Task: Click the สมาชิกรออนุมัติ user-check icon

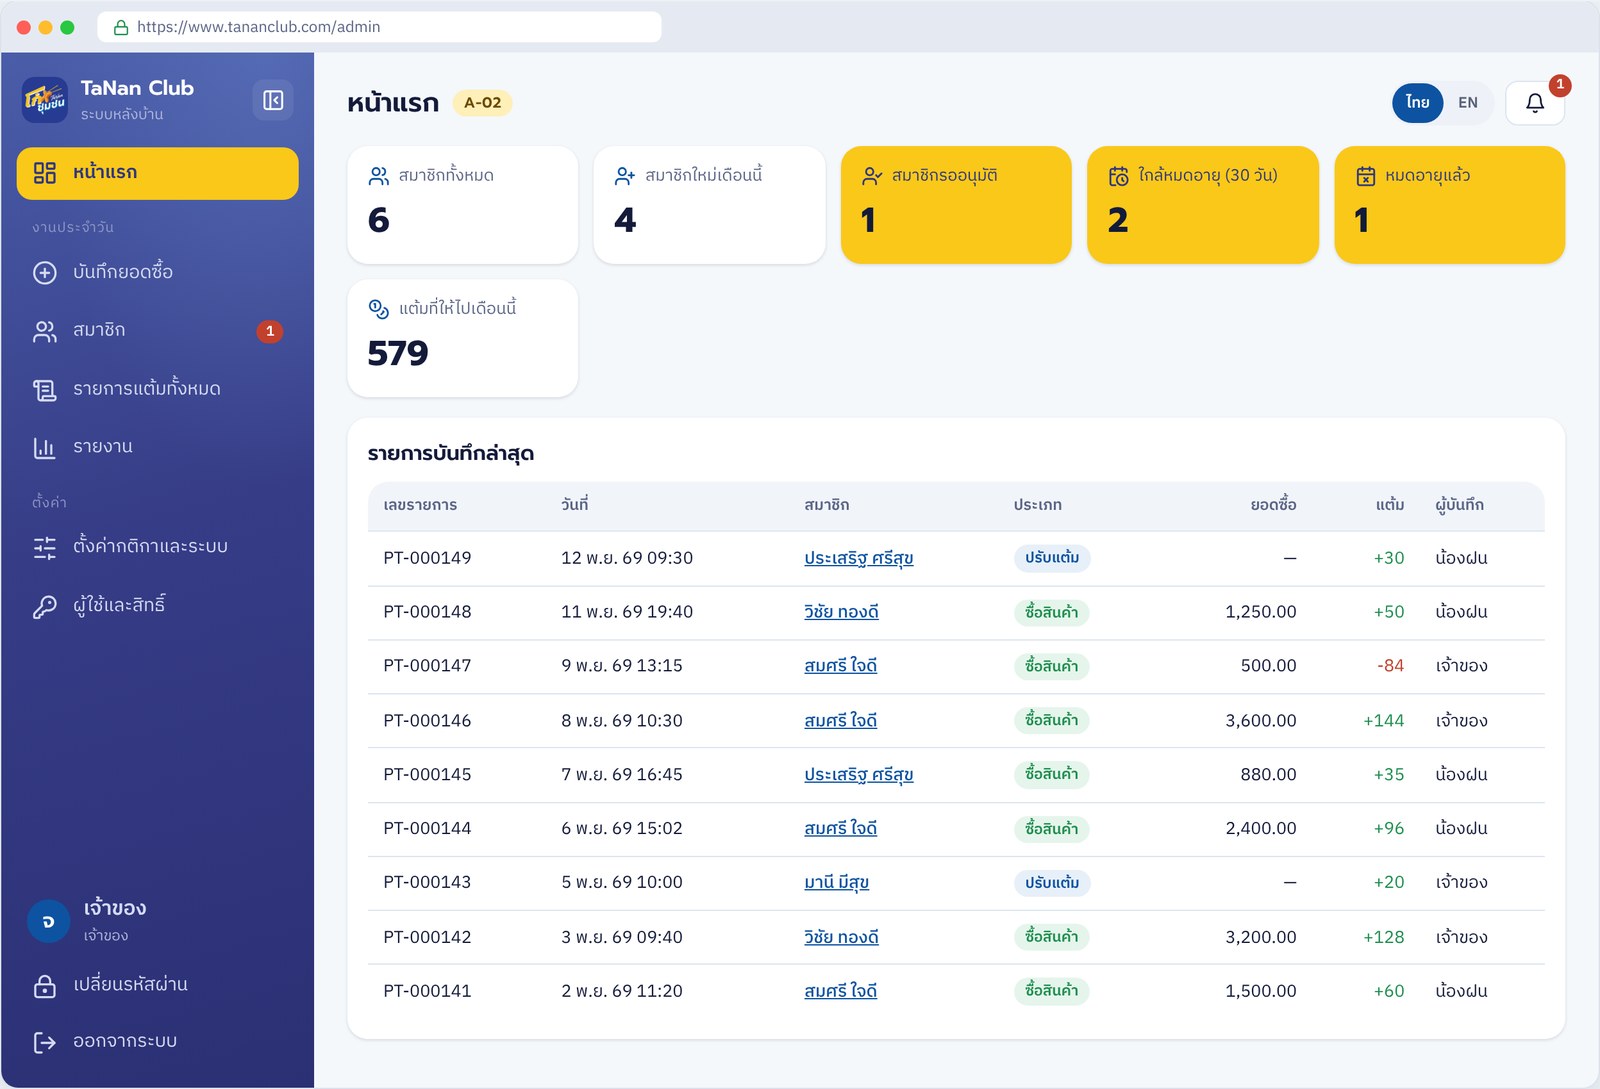Action: click(x=872, y=176)
